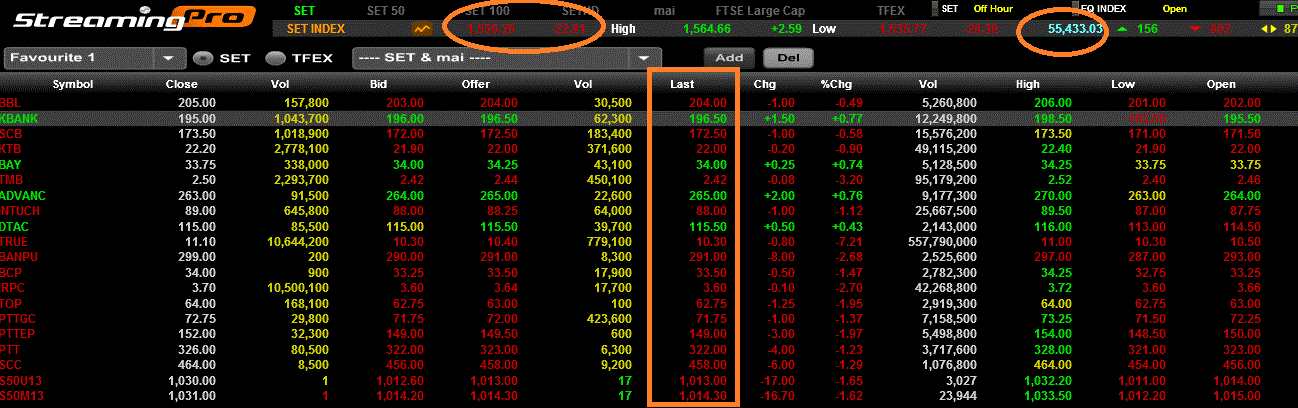Sort by Last column header
The width and height of the screenshot is (1298, 408).
coord(682,85)
